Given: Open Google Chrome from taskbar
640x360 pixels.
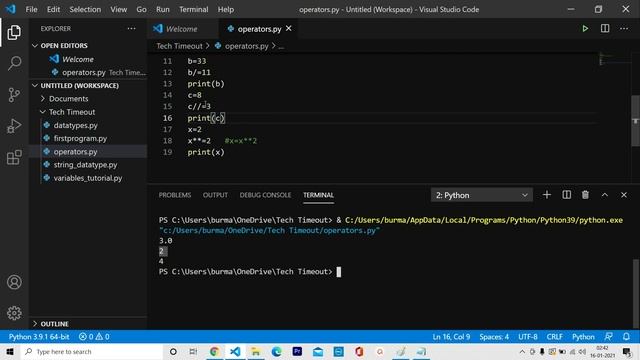Looking at the screenshot, I should [214, 351].
